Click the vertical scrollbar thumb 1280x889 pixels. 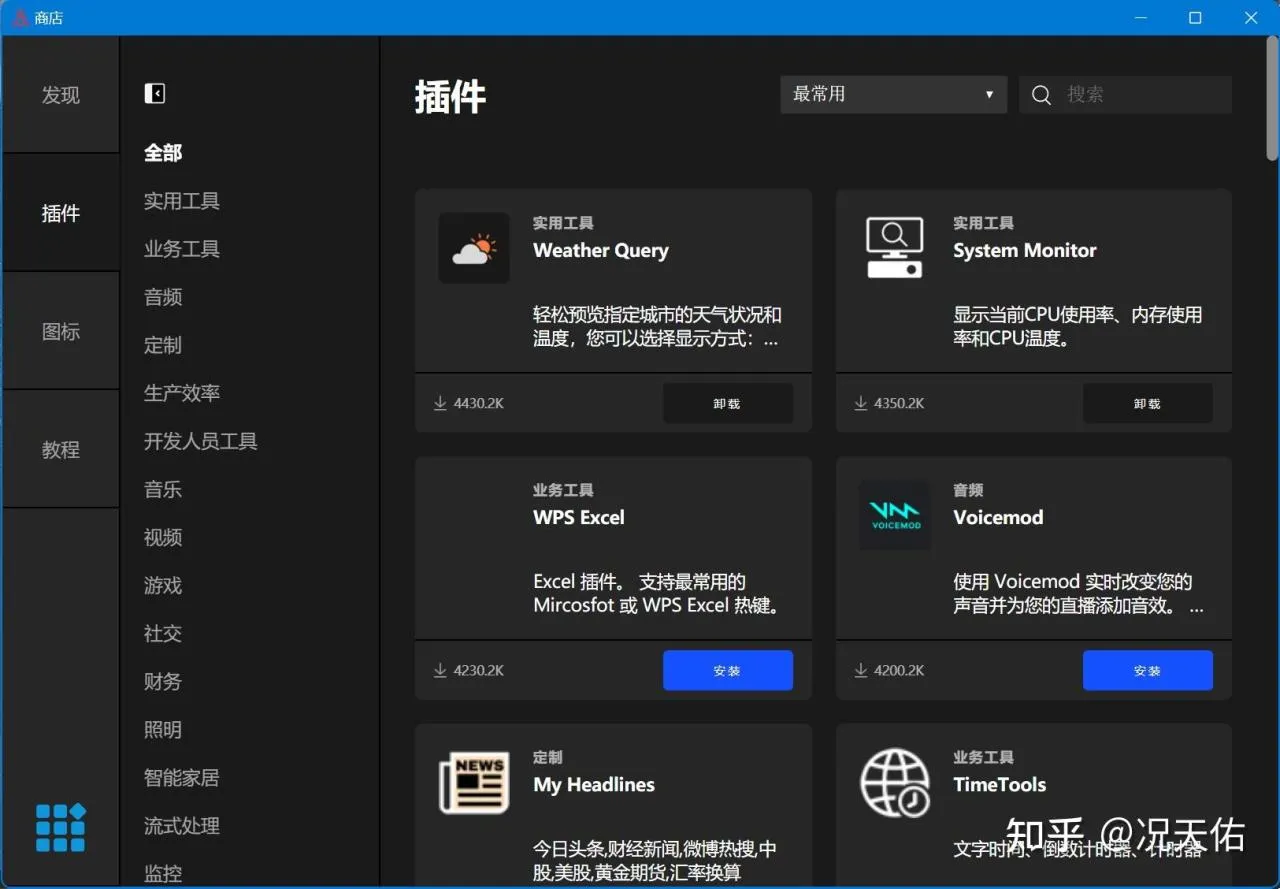coord(1272,100)
